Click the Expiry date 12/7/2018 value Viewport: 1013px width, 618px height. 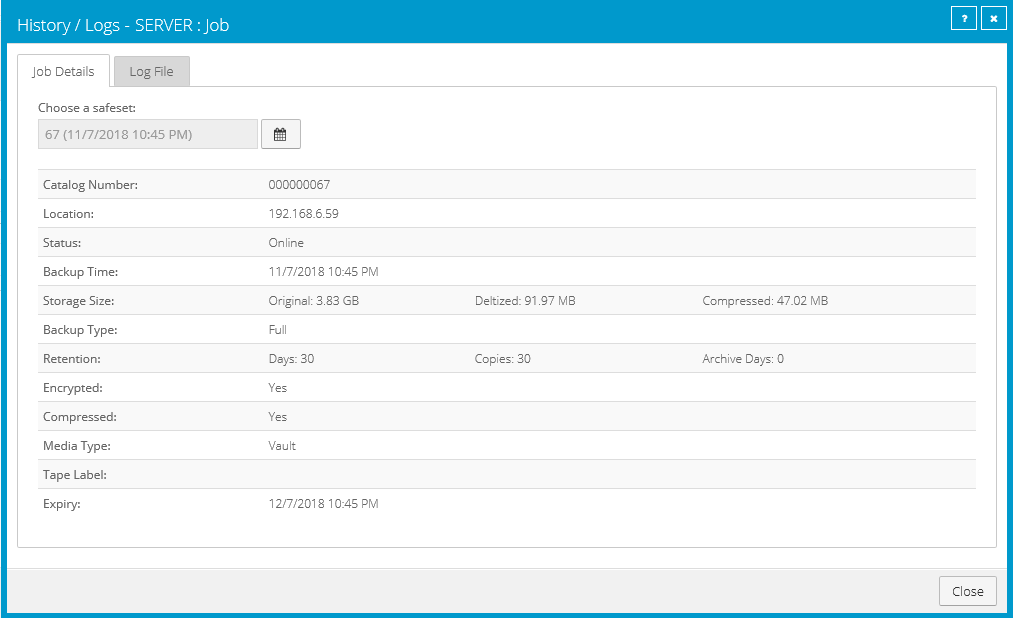click(x=323, y=504)
